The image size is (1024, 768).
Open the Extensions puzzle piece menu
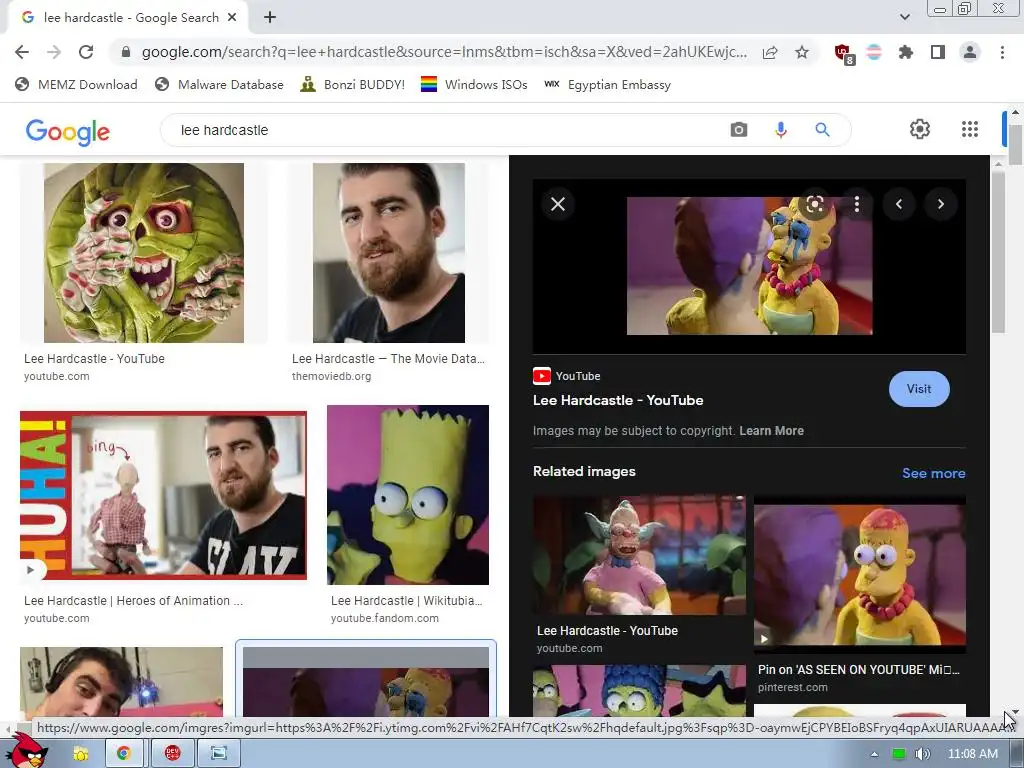tap(906, 52)
